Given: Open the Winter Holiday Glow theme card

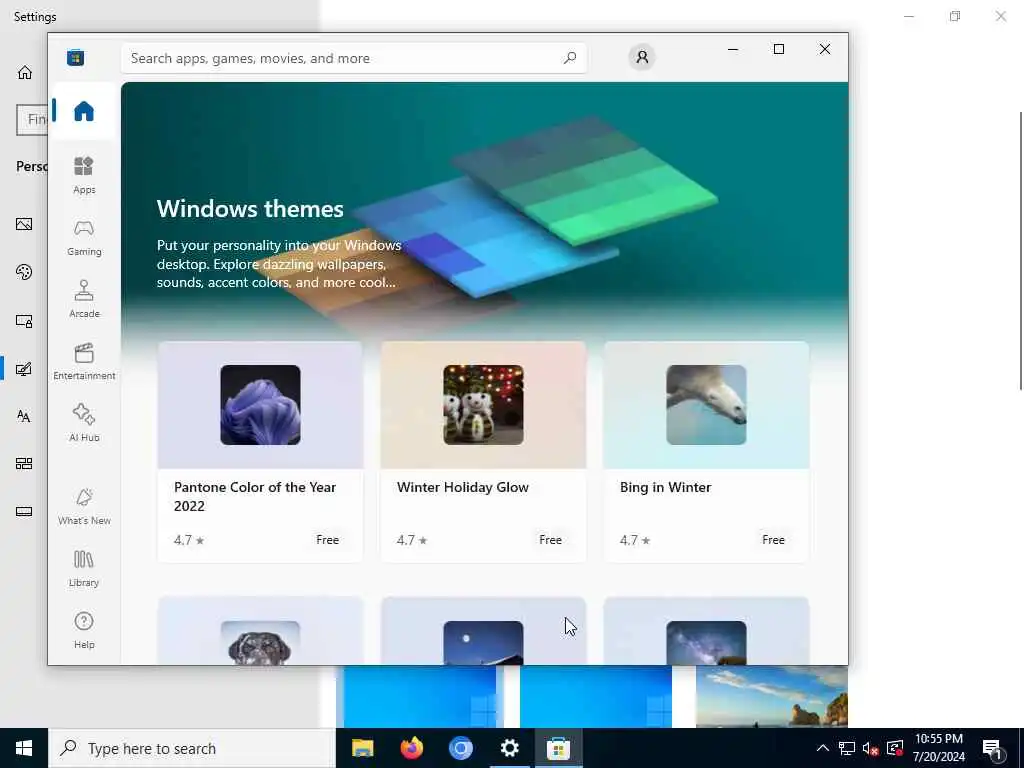Looking at the screenshot, I should (x=483, y=451).
